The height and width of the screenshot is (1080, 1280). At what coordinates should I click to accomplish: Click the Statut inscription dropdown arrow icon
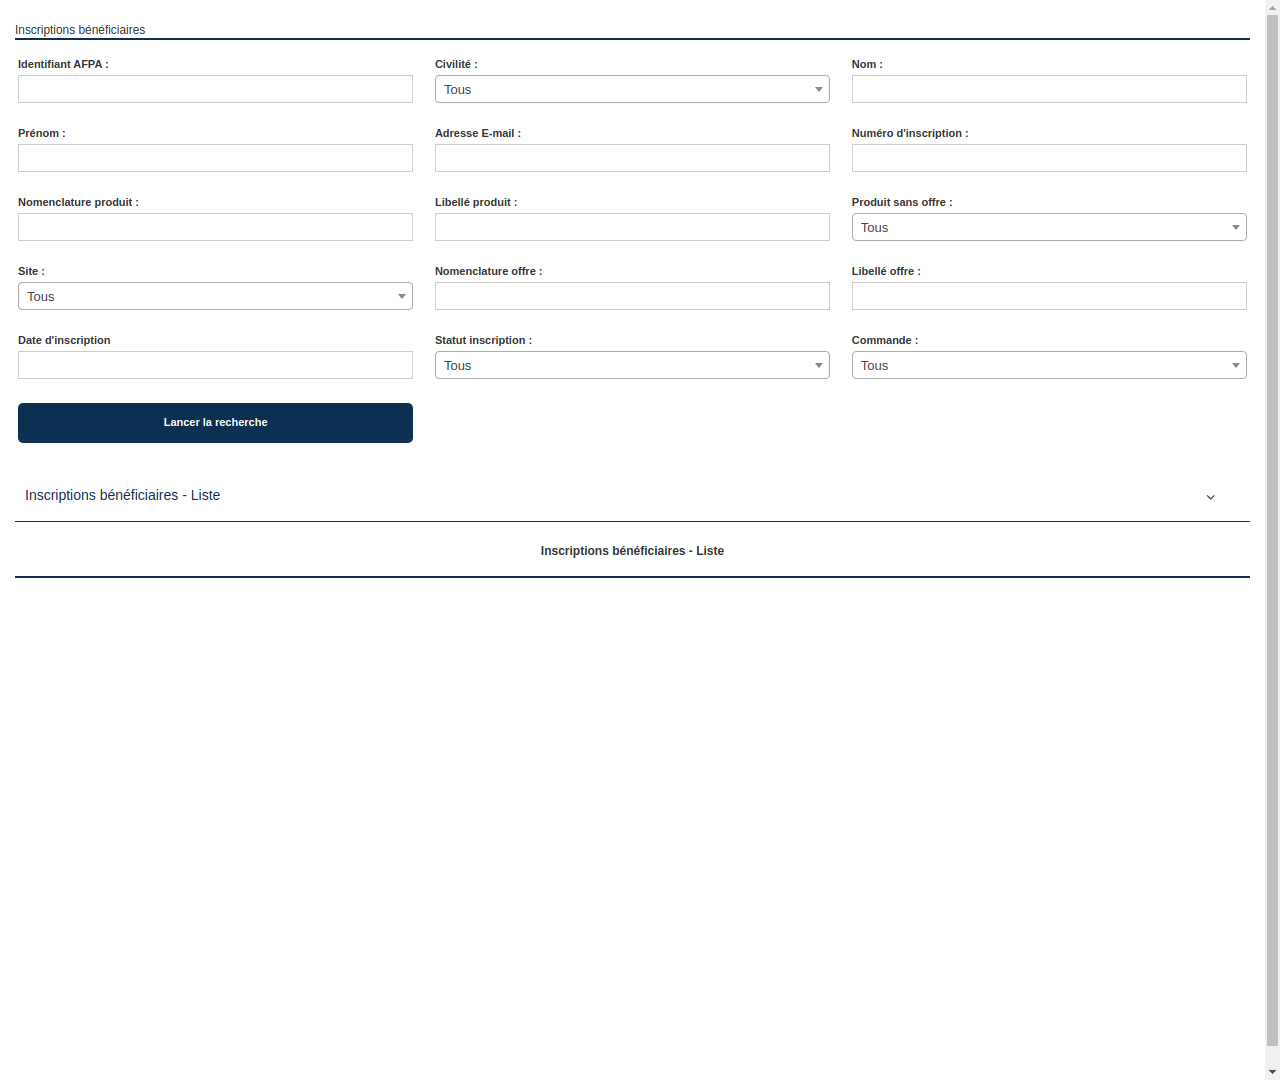pos(818,365)
